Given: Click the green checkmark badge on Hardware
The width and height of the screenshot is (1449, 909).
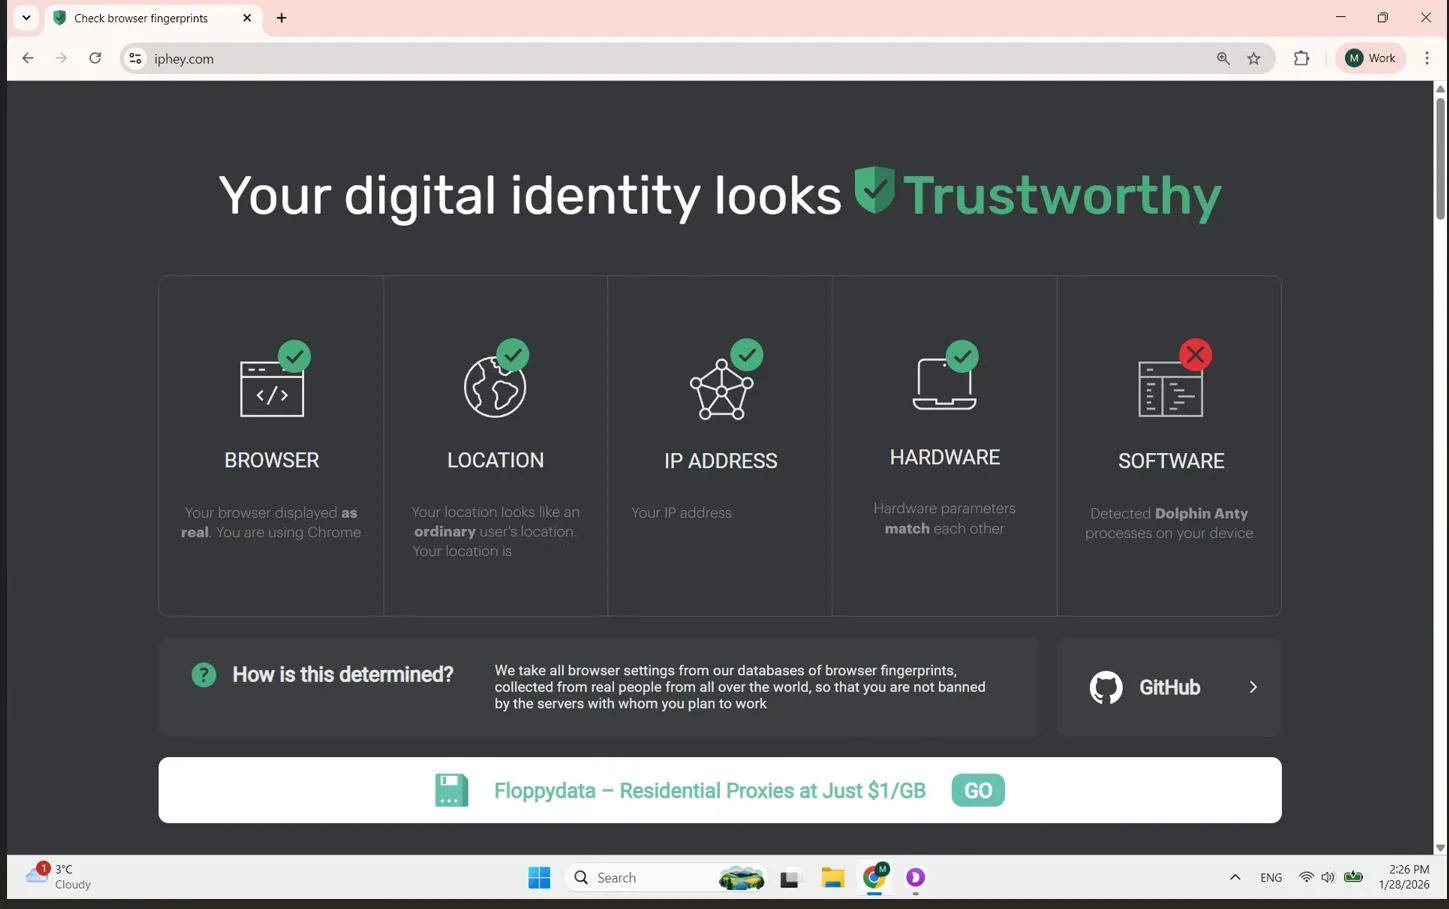Looking at the screenshot, I should pos(962,357).
